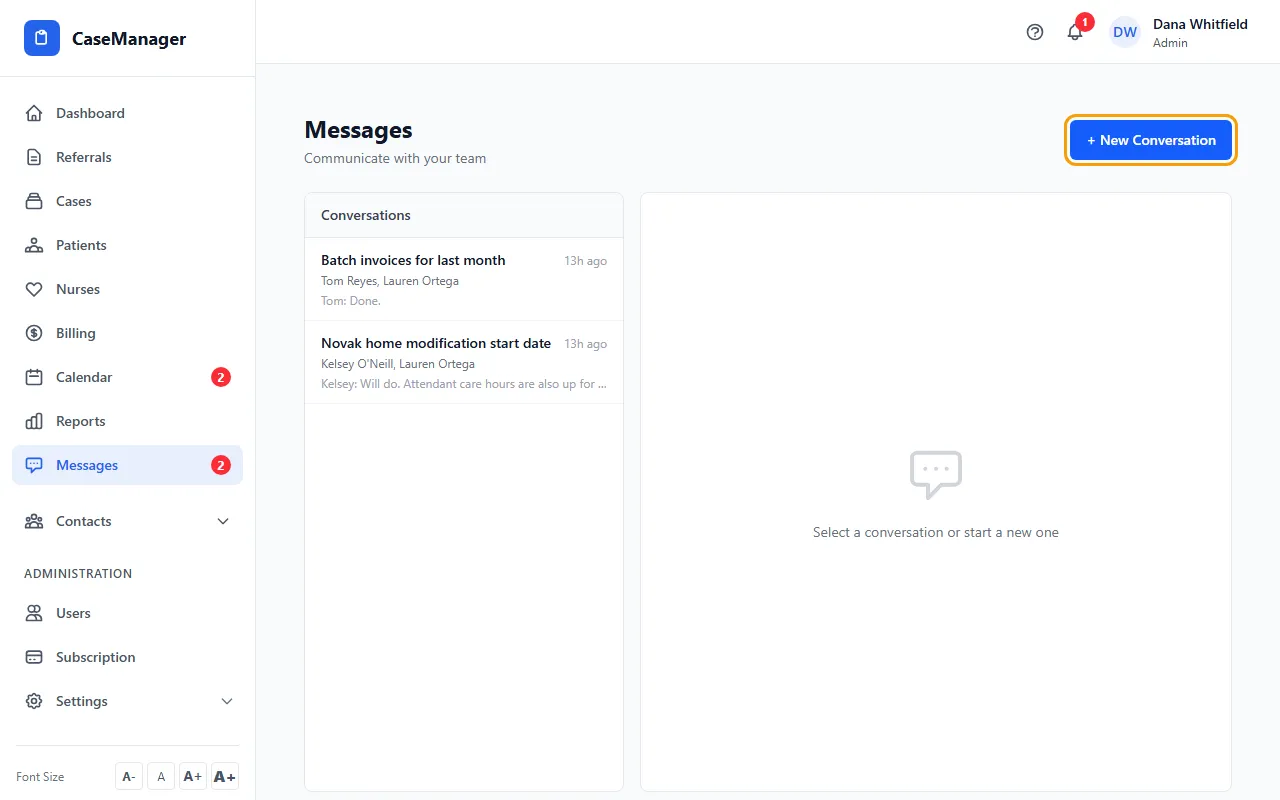
Task: Click the Calendar icon in sidebar
Action: pos(34,377)
